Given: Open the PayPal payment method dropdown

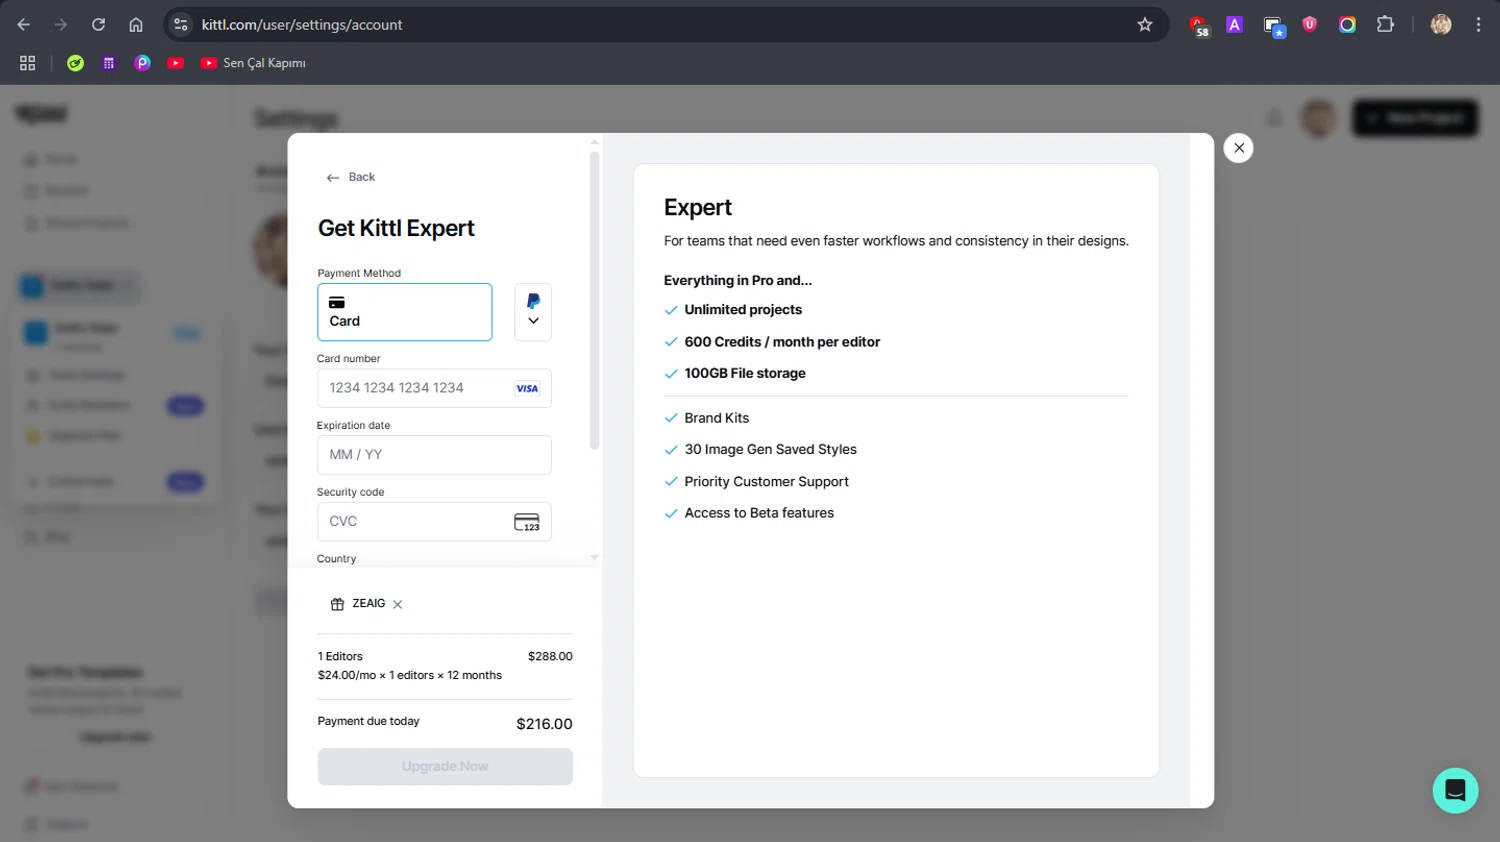Looking at the screenshot, I should click(x=533, y=312).
